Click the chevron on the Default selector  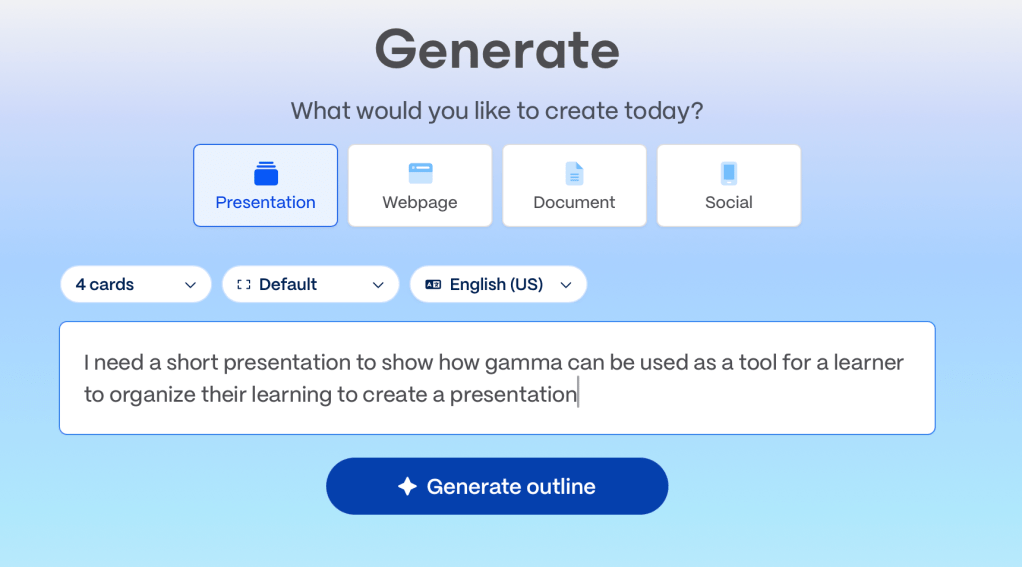coord(378,285)
